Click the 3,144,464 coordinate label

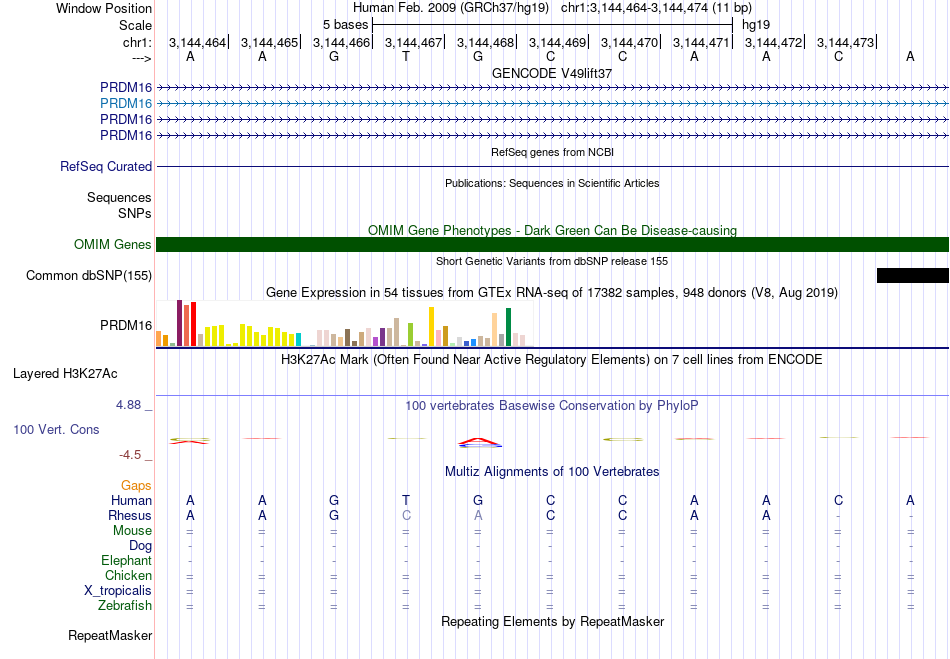tap(197, 42)
